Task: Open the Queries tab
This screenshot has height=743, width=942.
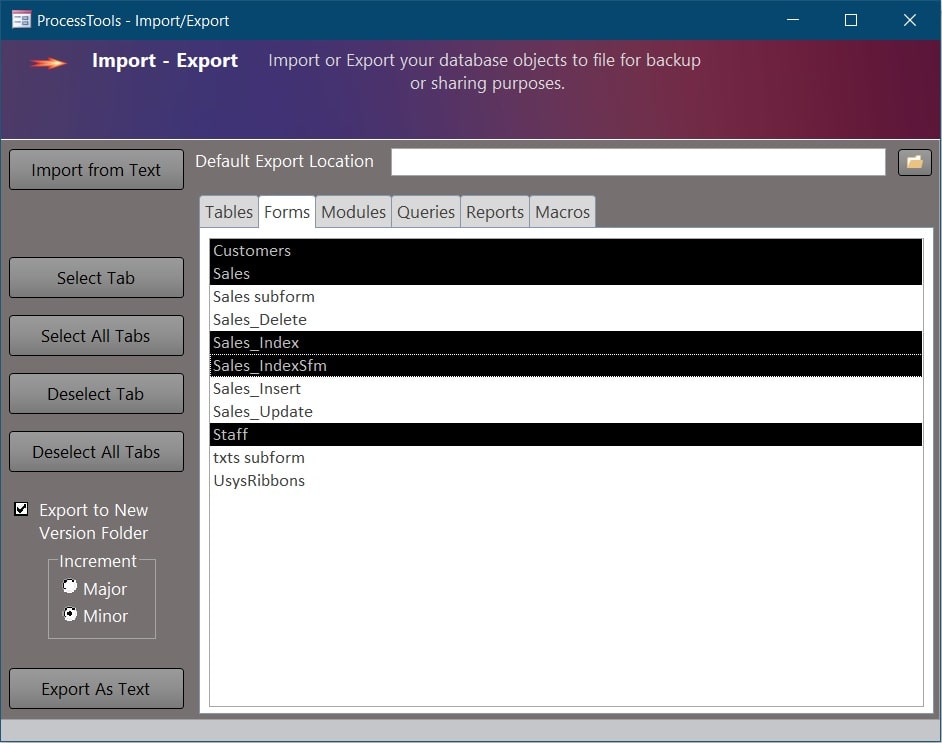Action: click(425, 211)
